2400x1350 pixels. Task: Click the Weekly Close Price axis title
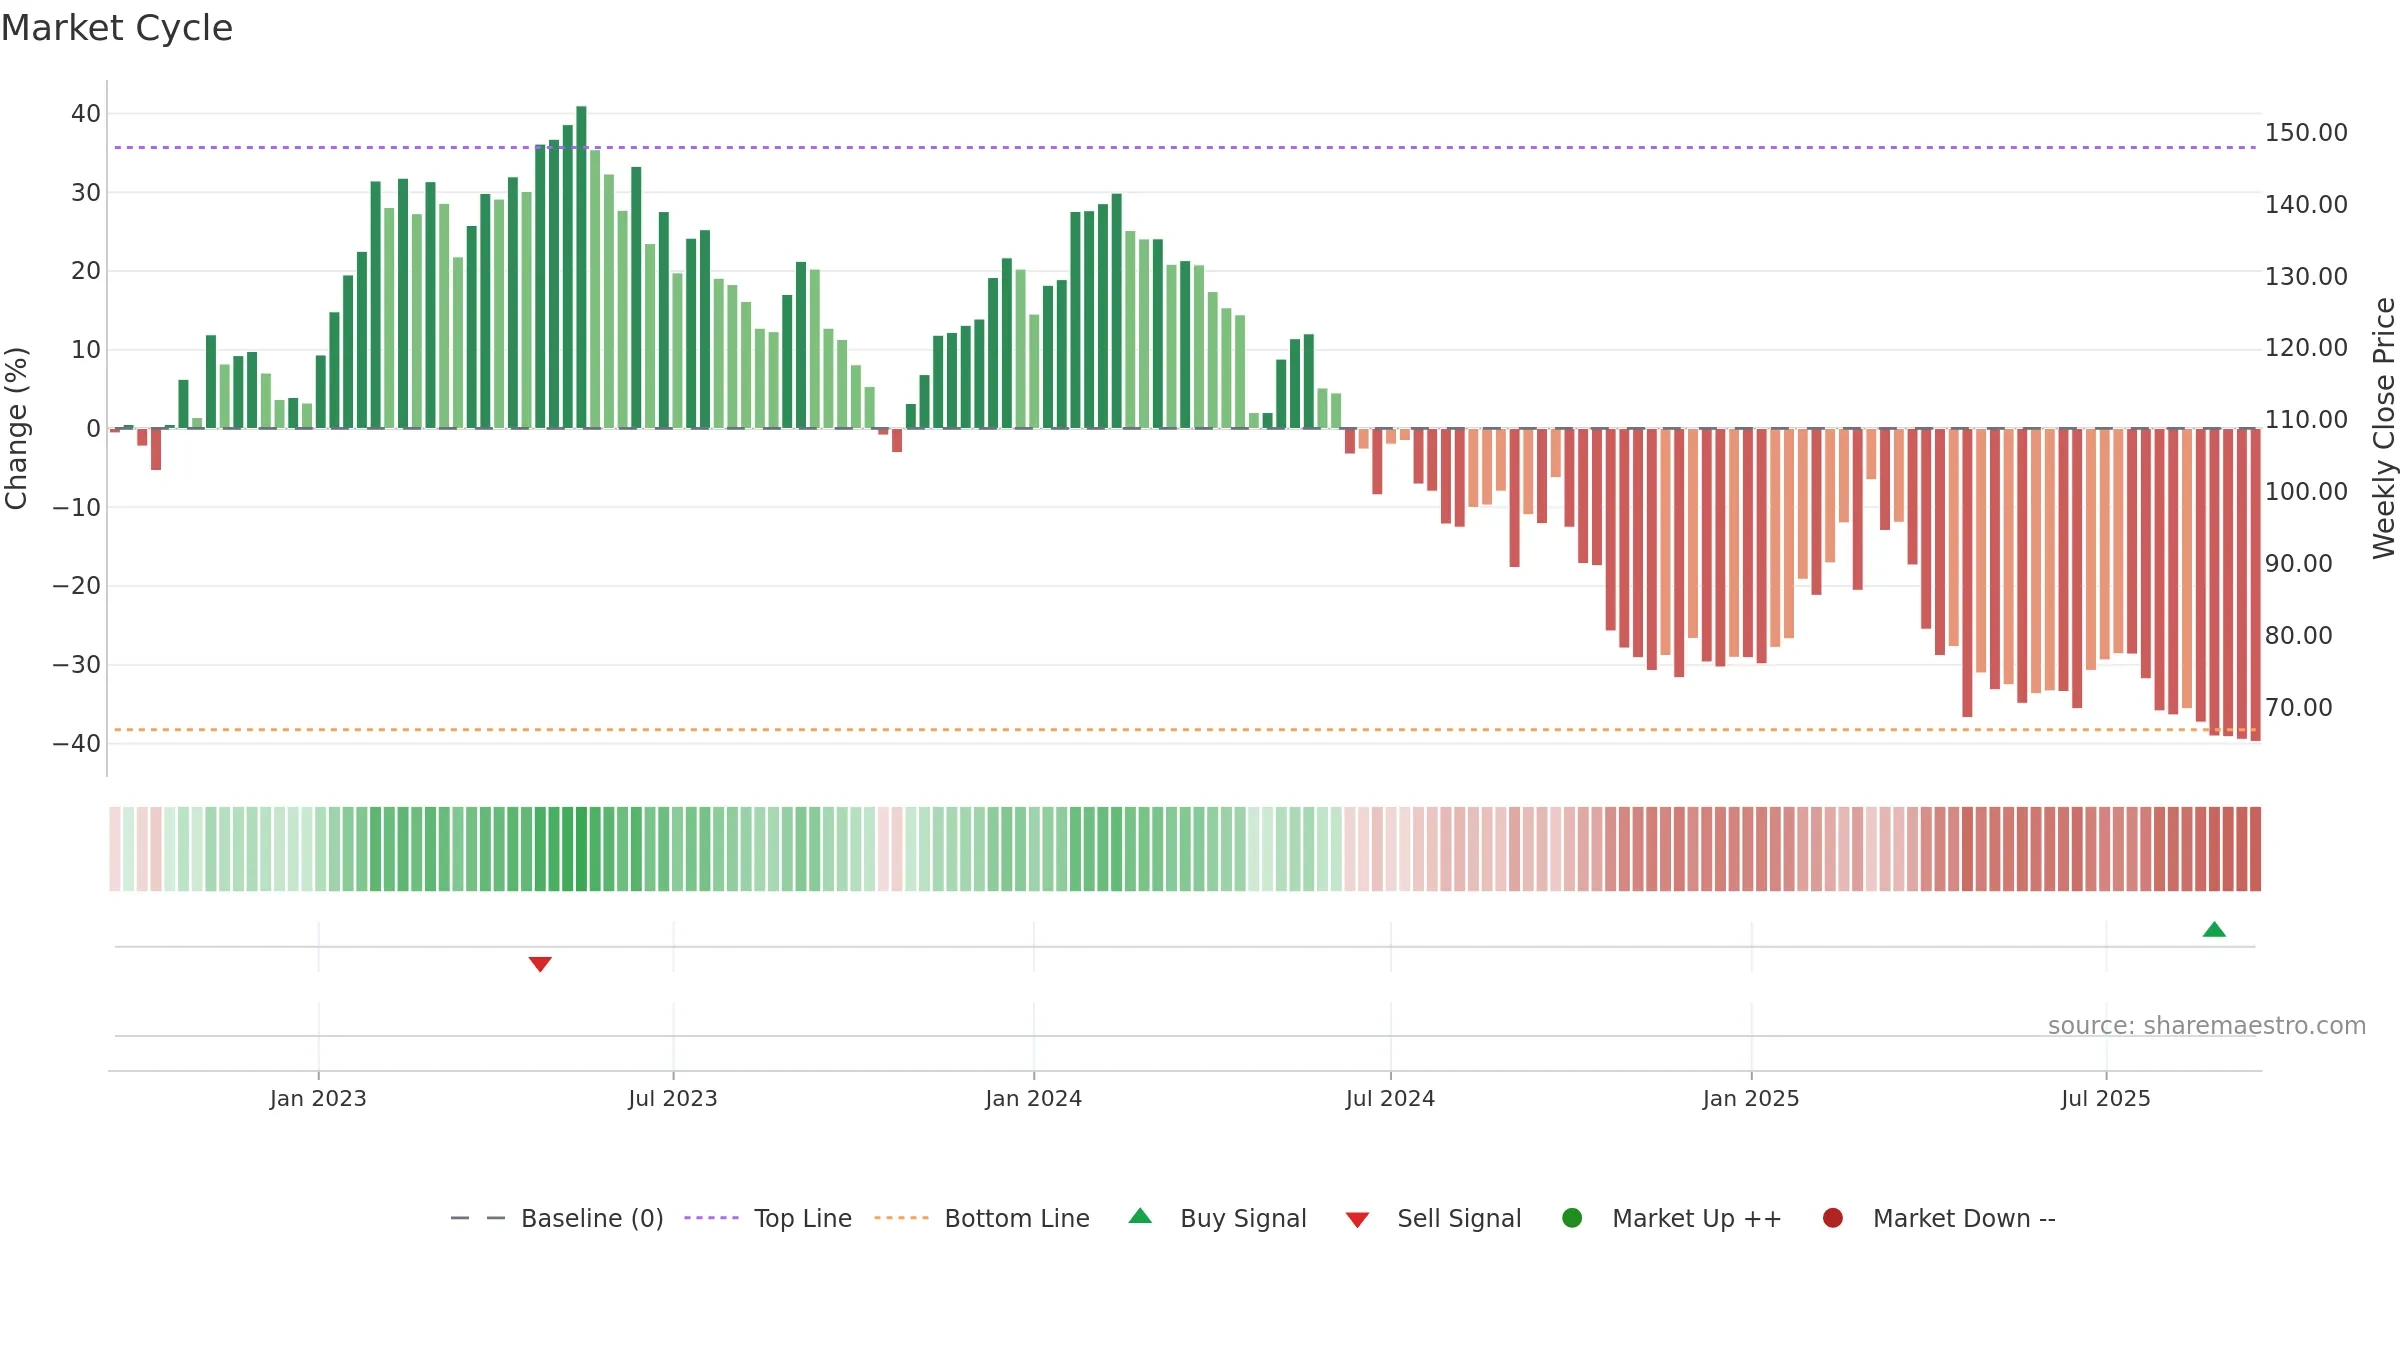(2384, 428)
